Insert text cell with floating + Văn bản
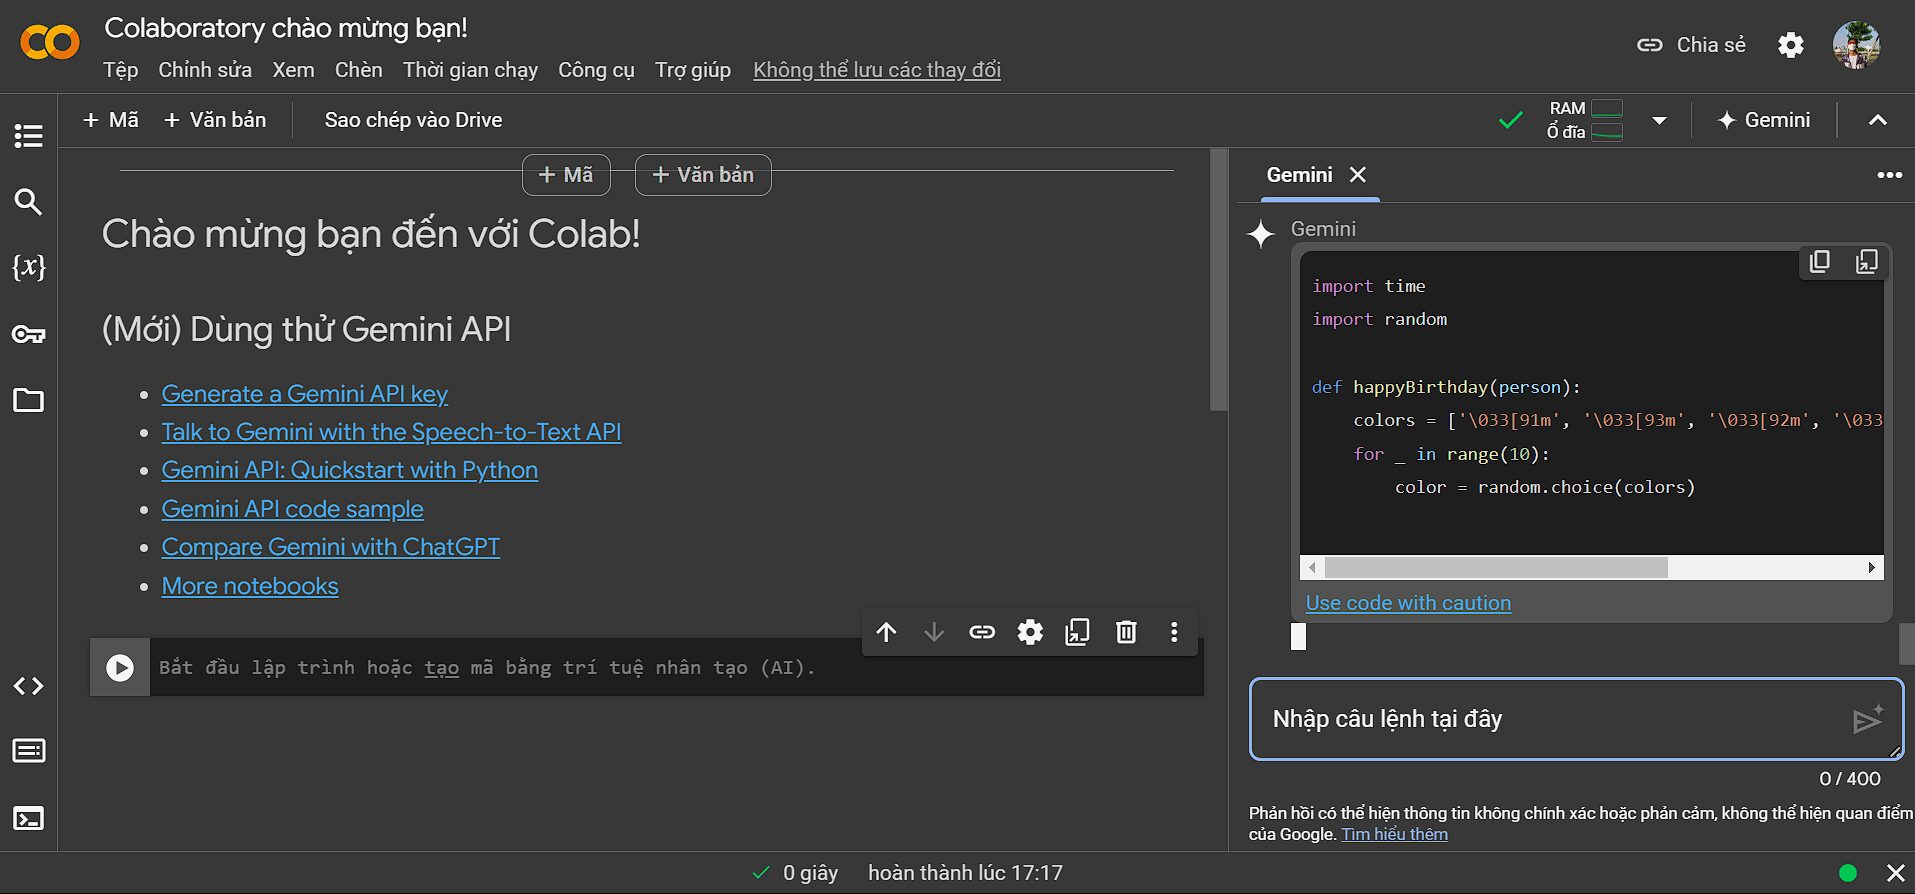This screenshot has width=1915, height=894. (x=703, y=175)
